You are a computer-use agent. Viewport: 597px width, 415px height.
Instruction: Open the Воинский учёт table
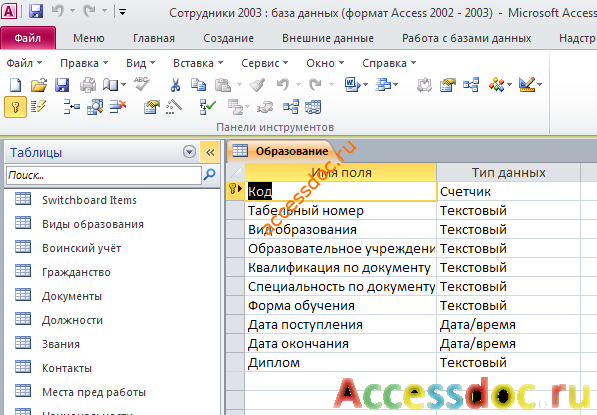81,248
